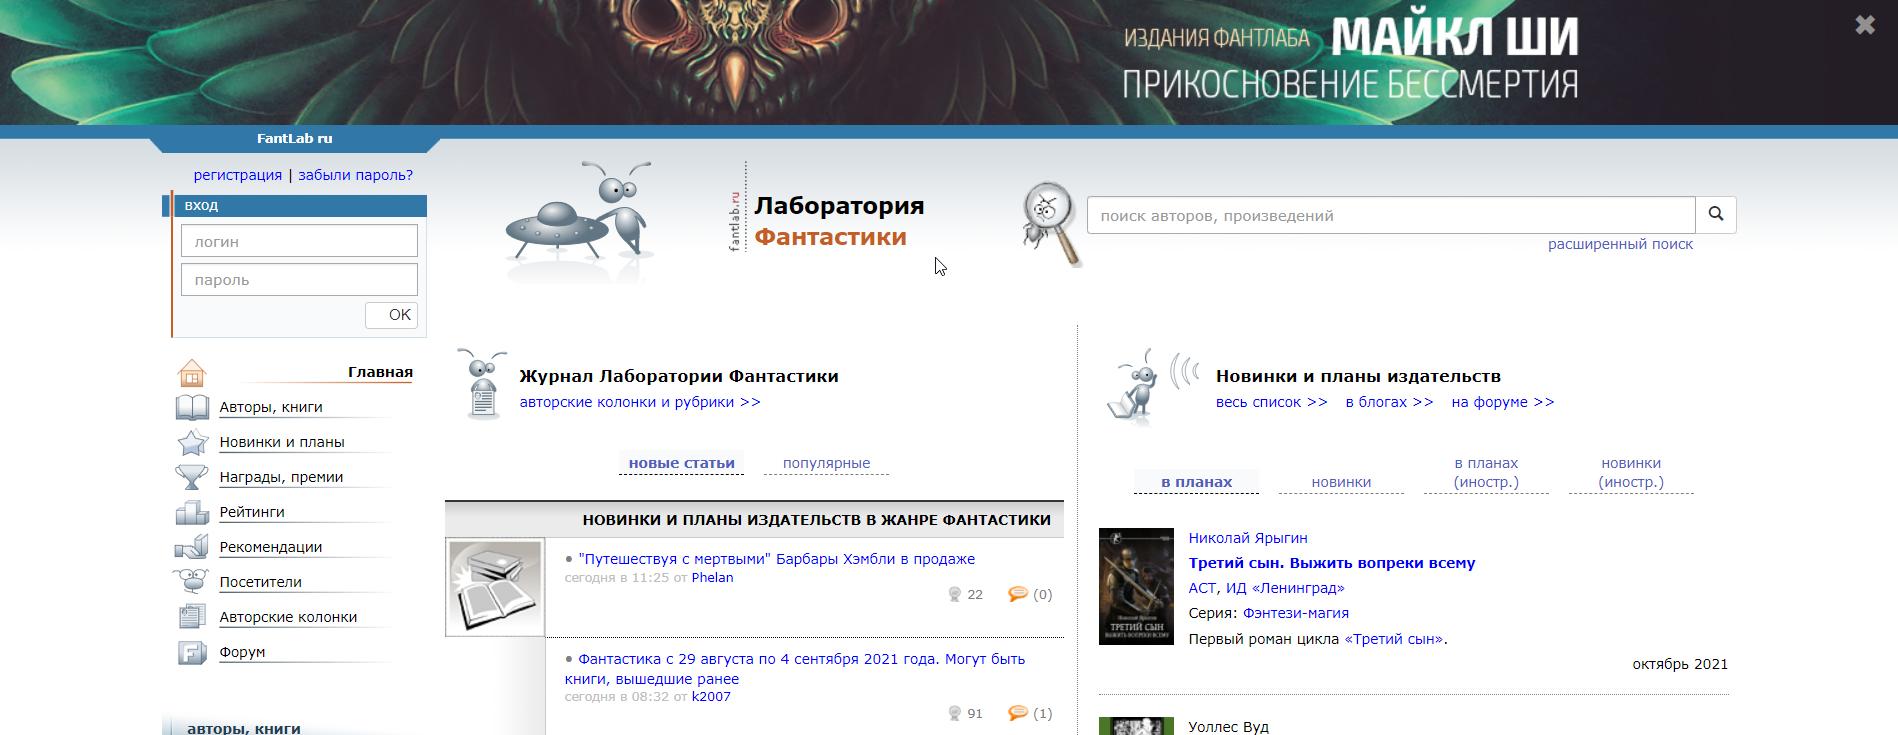Open Форум menu item
1898x735 pixels.
tap(242, 652)
